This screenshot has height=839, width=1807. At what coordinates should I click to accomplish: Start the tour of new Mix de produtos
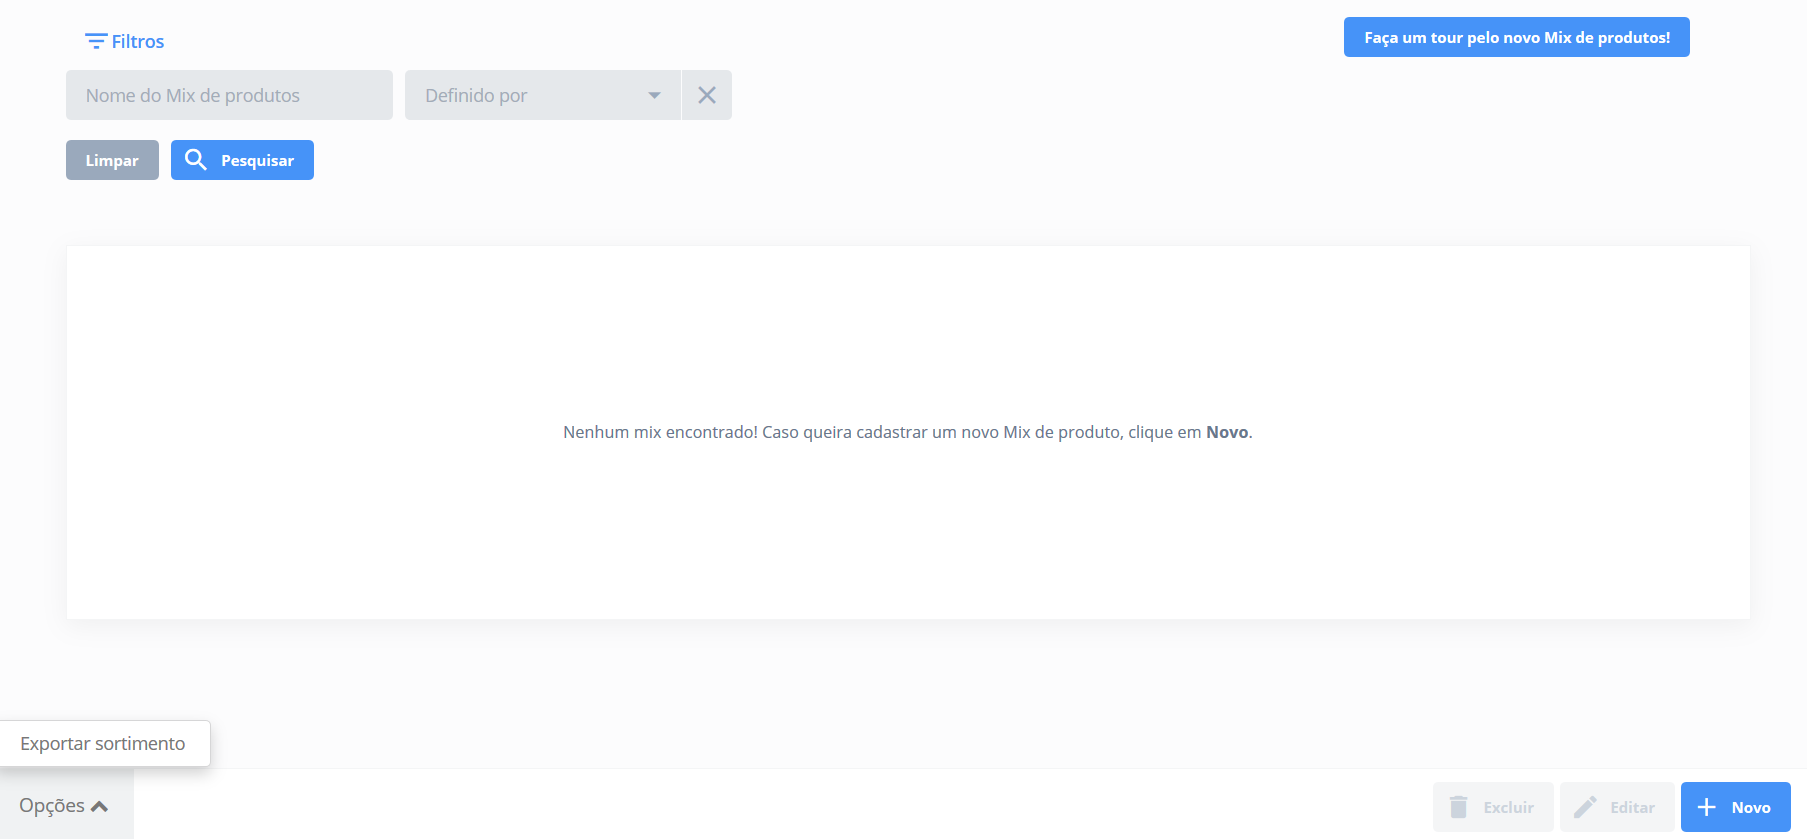(1516, 37)
